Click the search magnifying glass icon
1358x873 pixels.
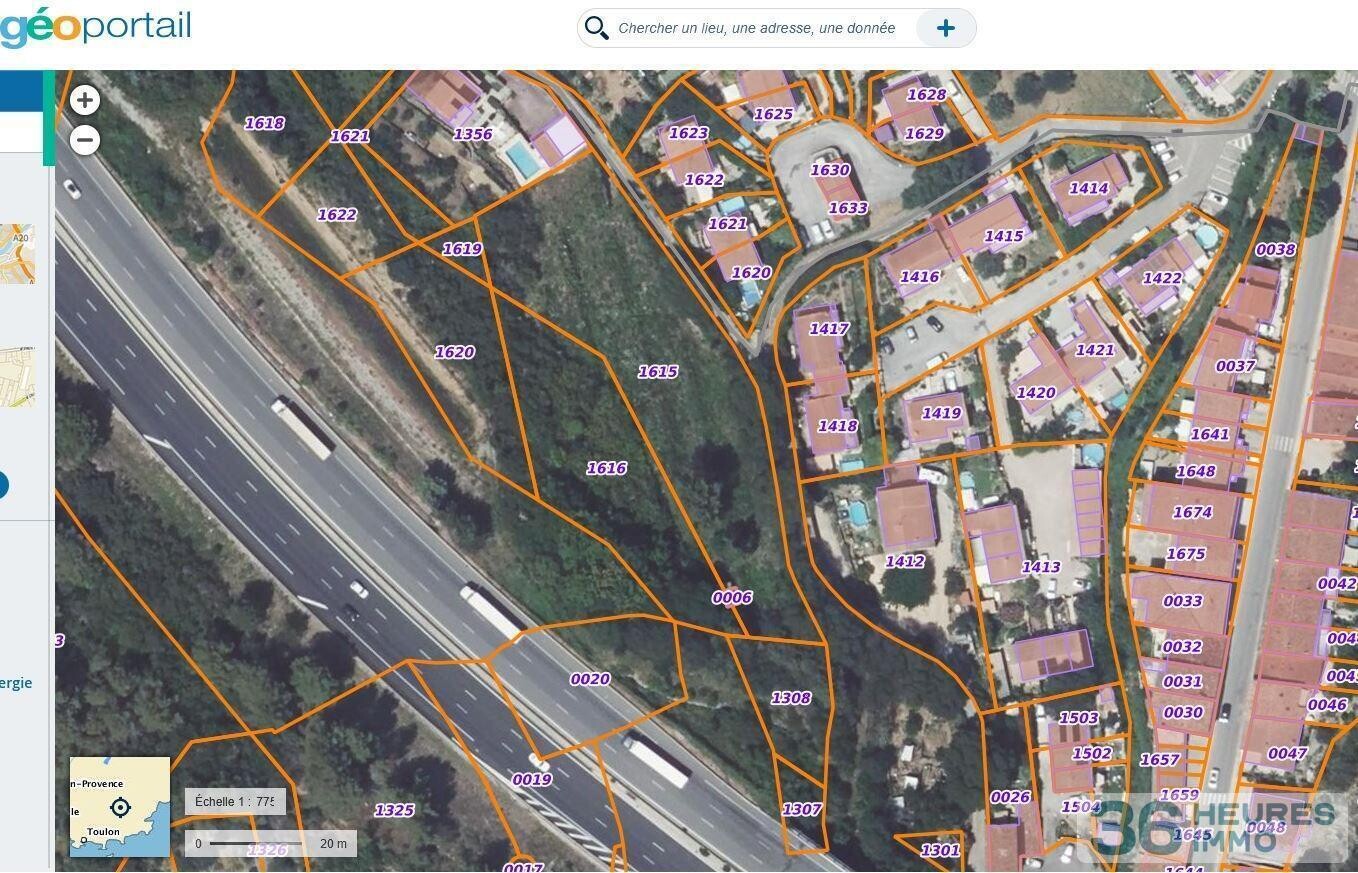pos(597,28)
